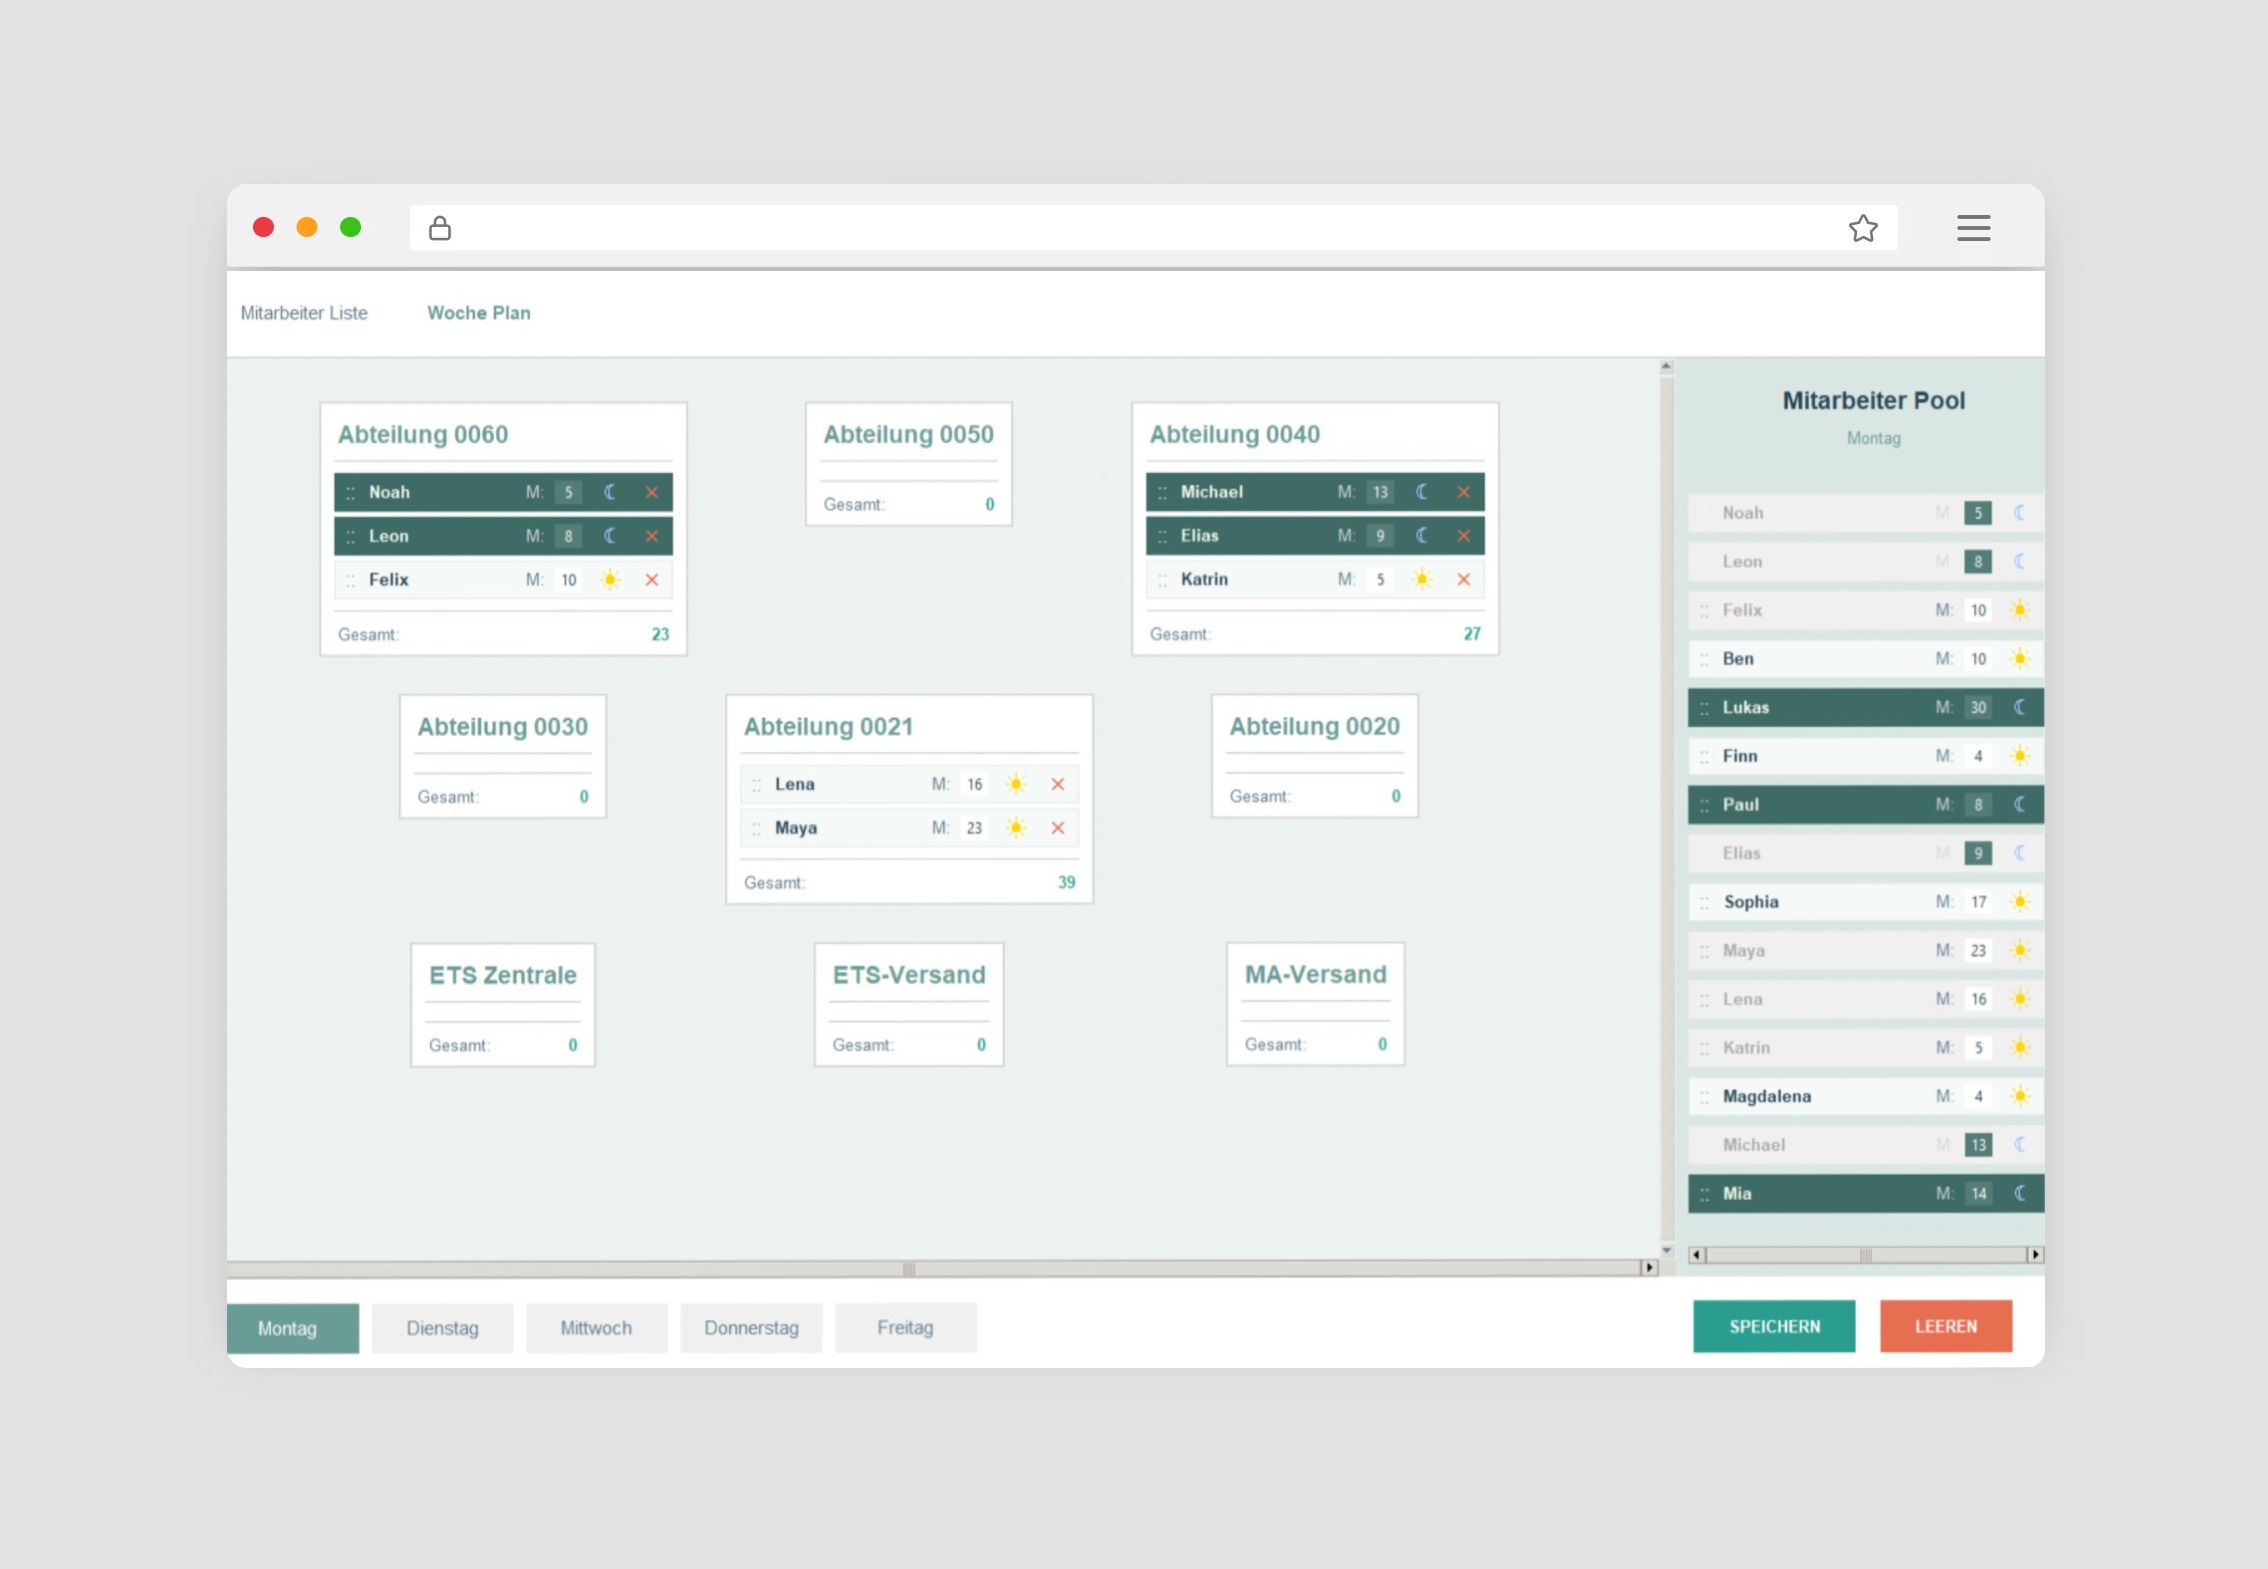This screenshot has width=2268, height=1569.
Task: Grab the drag handle next to Maya in Abteilung 0021
Action: coord(756,828)
